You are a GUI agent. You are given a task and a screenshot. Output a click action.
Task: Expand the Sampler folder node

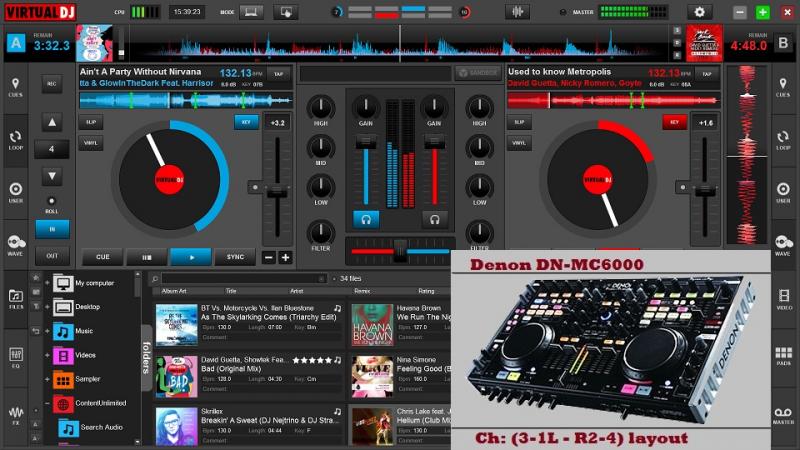[x=47, y=379]
